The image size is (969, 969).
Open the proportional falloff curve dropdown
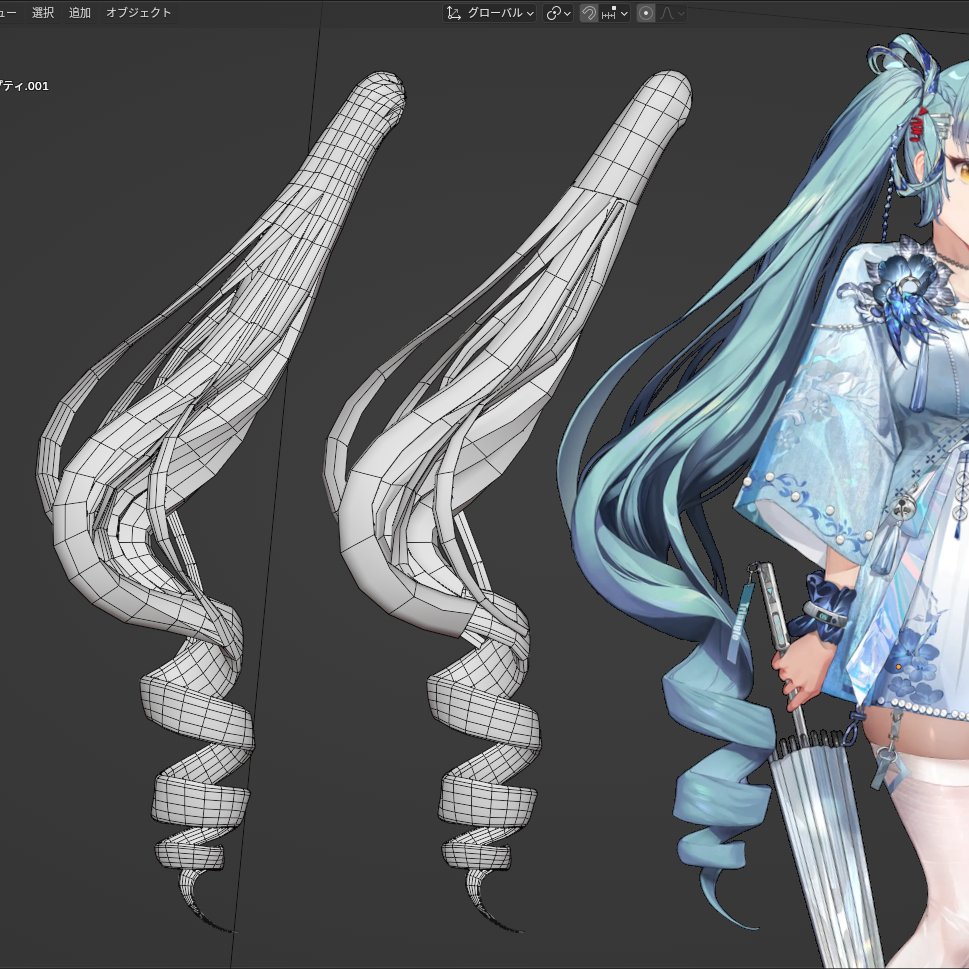672,13
